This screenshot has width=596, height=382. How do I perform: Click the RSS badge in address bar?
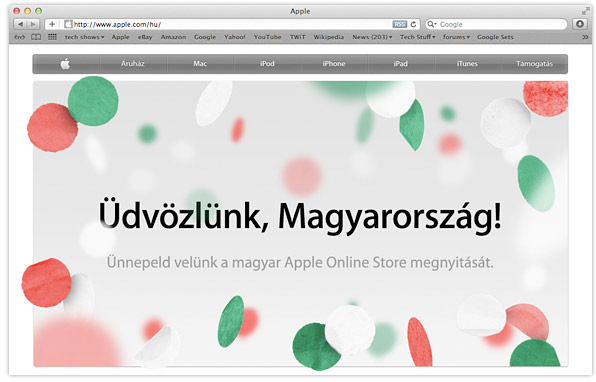(x=399, y=24)
